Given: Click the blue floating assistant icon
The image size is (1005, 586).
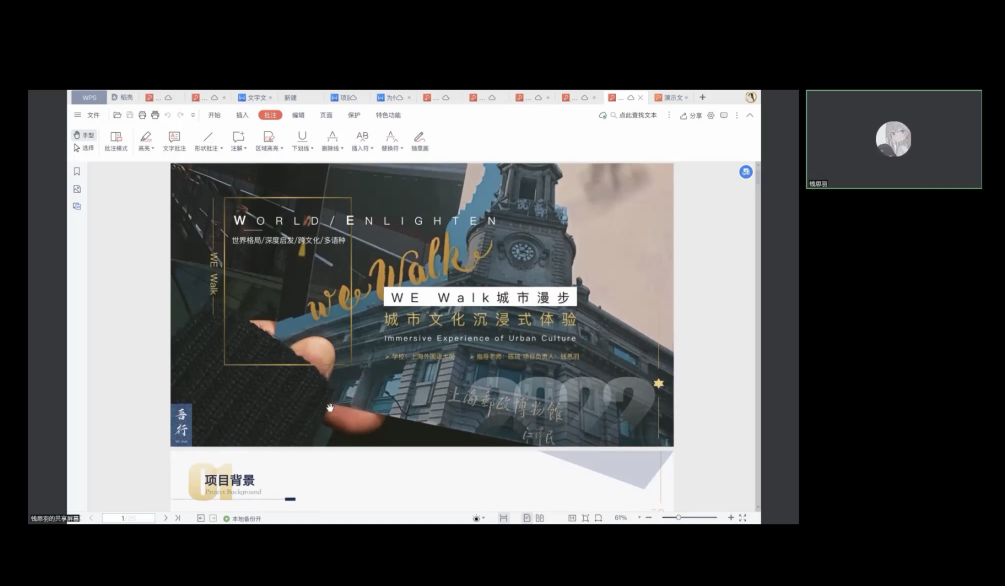Looking at the screenshot, I should tap(745, 172).
